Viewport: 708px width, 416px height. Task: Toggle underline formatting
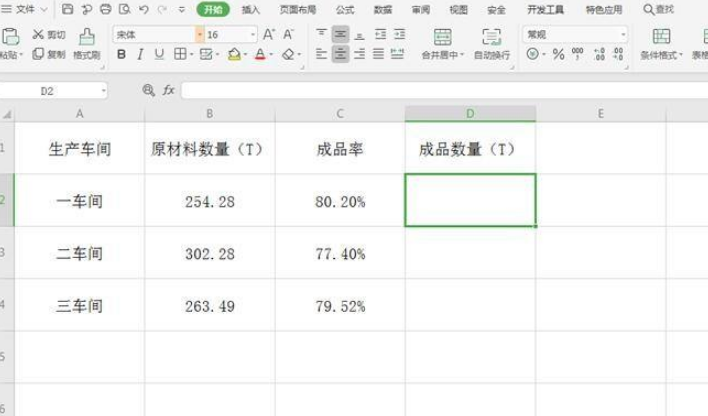[159, 54]
